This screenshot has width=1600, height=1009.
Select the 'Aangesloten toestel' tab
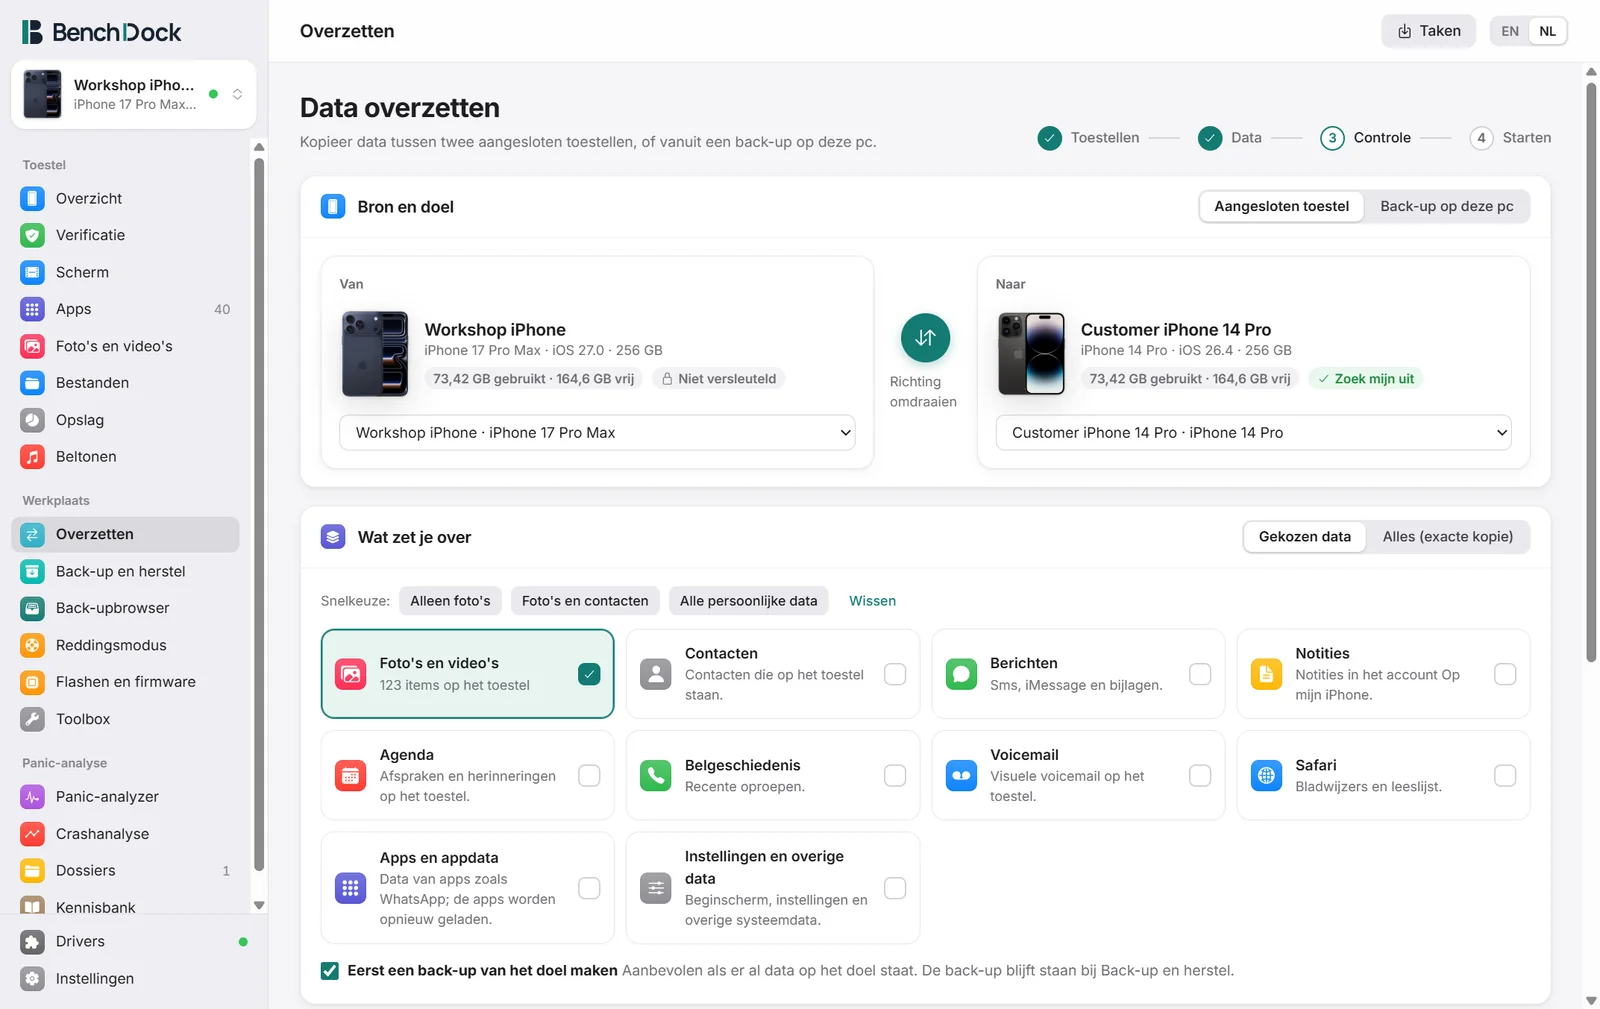(x=1282, y=206)
